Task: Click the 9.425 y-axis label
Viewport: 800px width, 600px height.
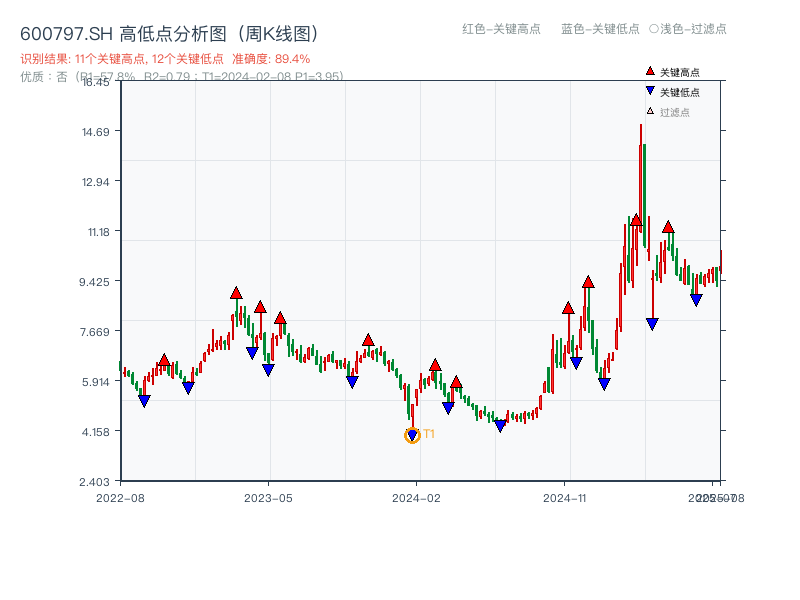Action: pos(94,282)
